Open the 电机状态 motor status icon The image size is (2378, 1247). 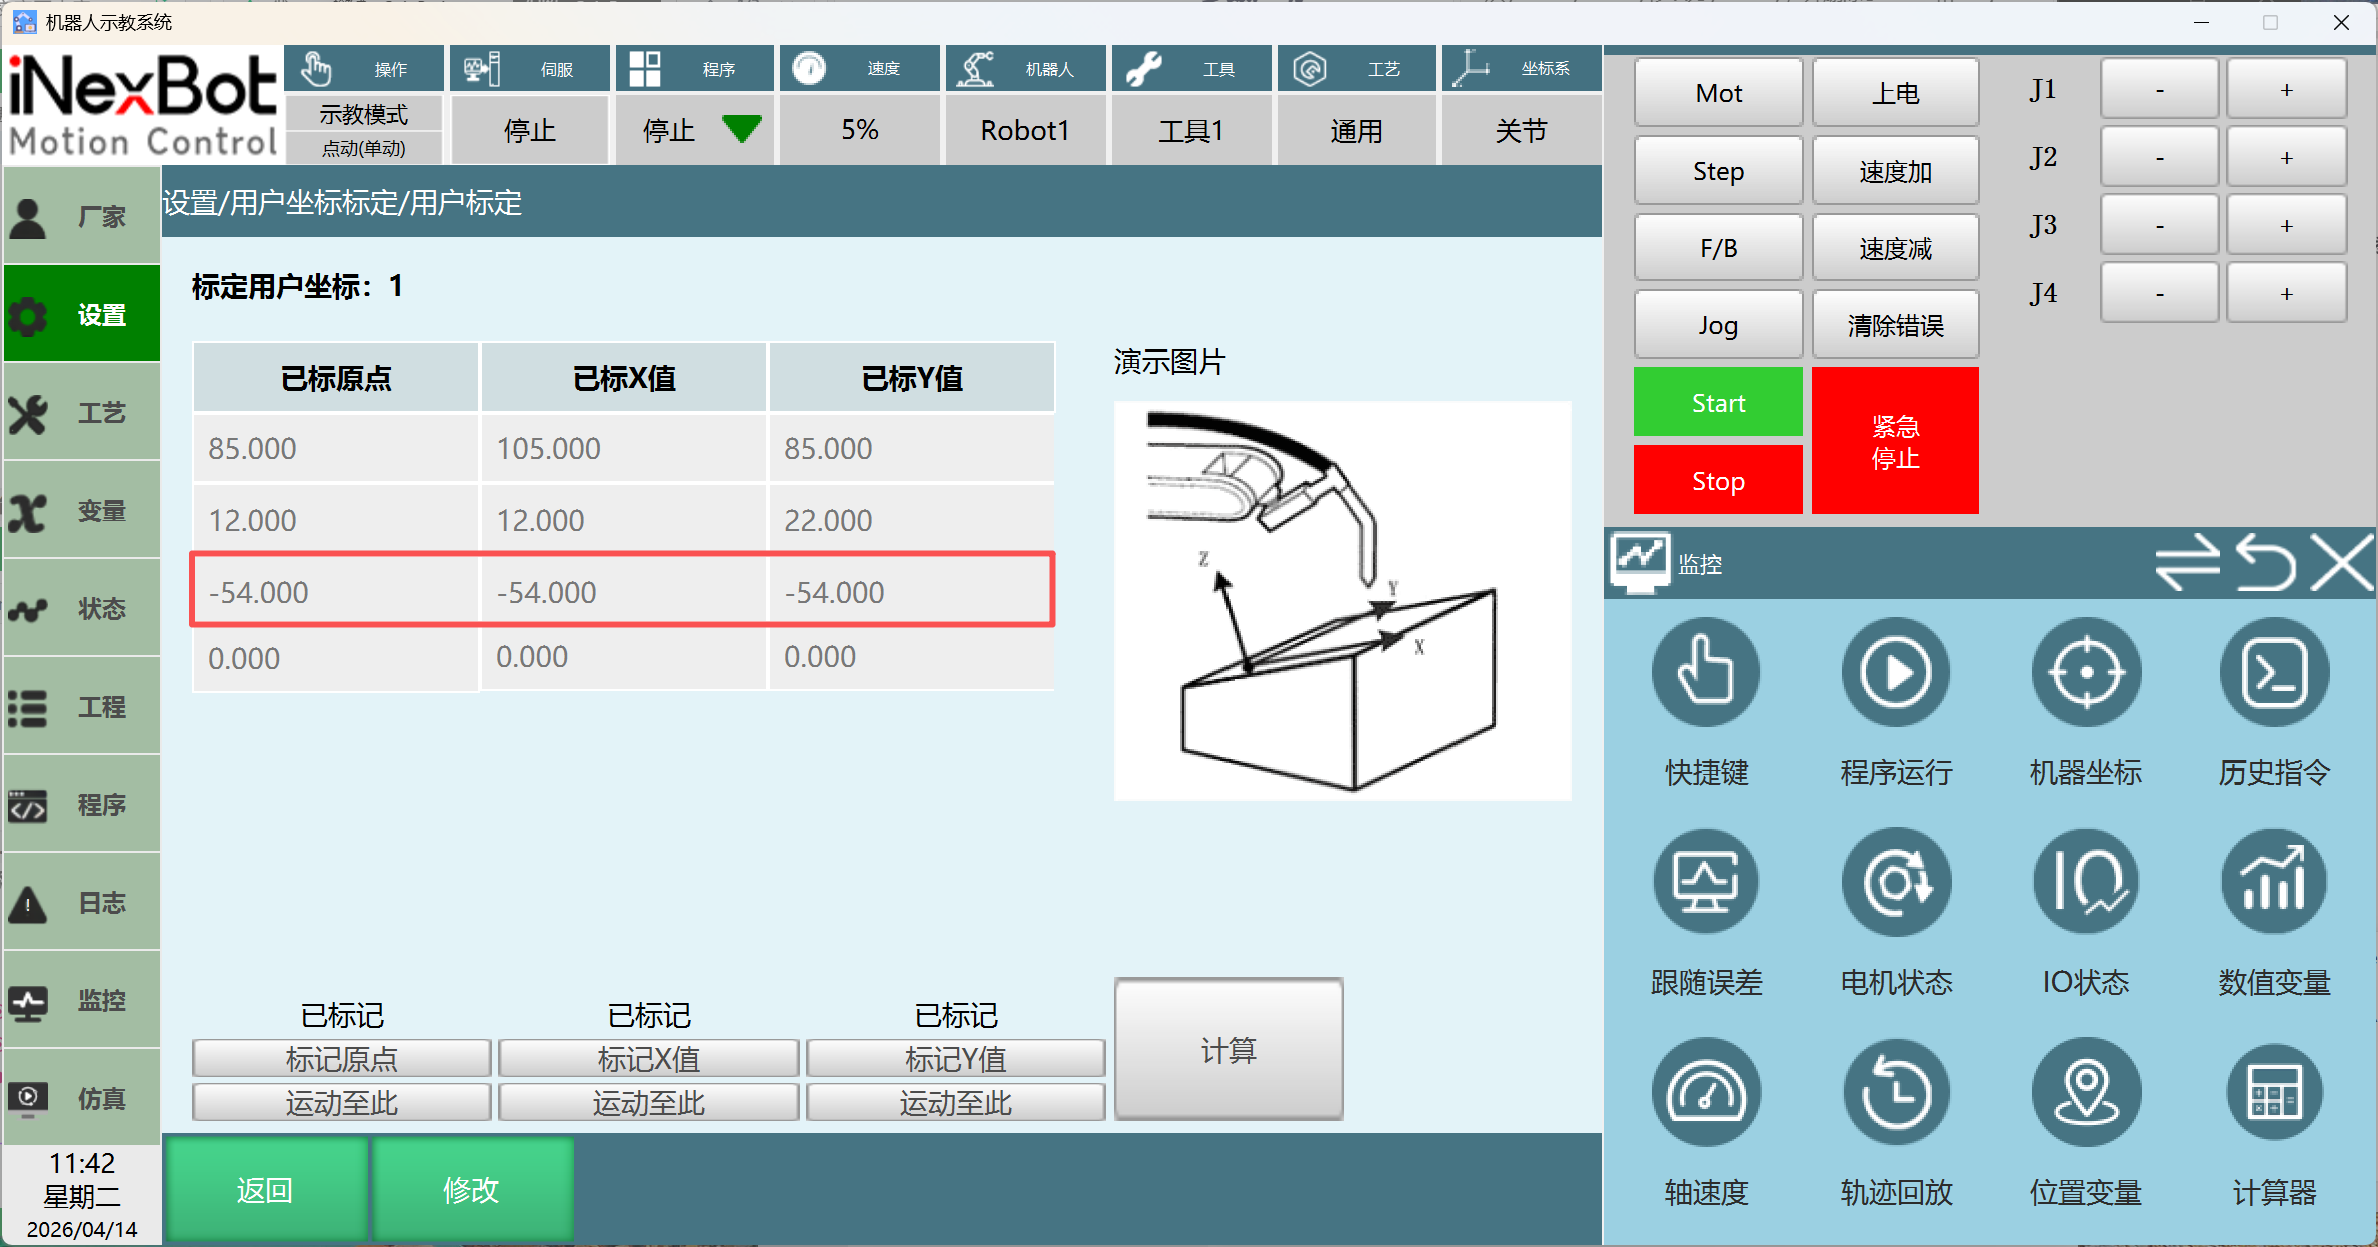(x=1895, y=883)
